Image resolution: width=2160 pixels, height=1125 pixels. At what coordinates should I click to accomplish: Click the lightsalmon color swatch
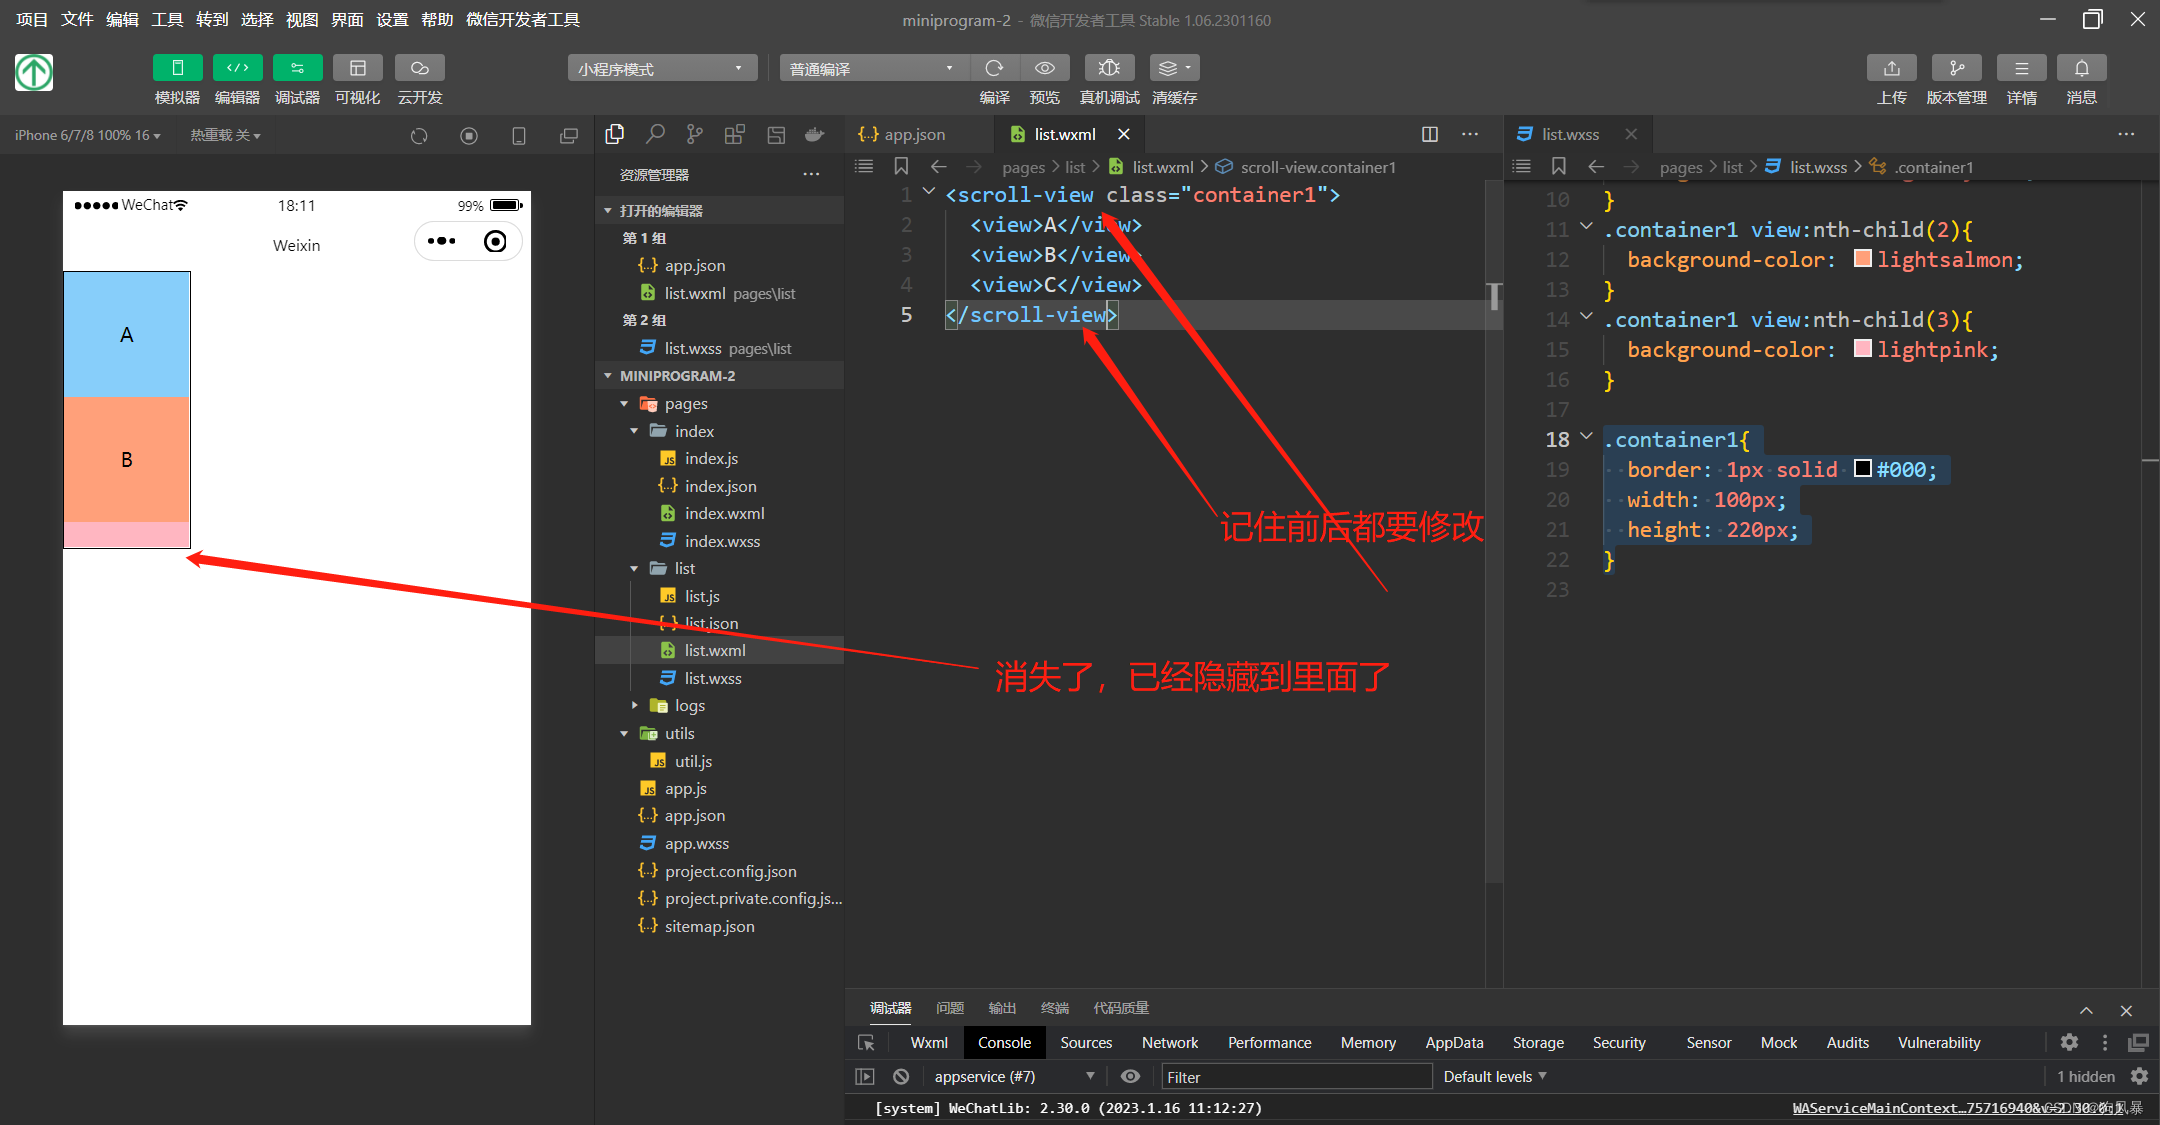(1862, 258)
